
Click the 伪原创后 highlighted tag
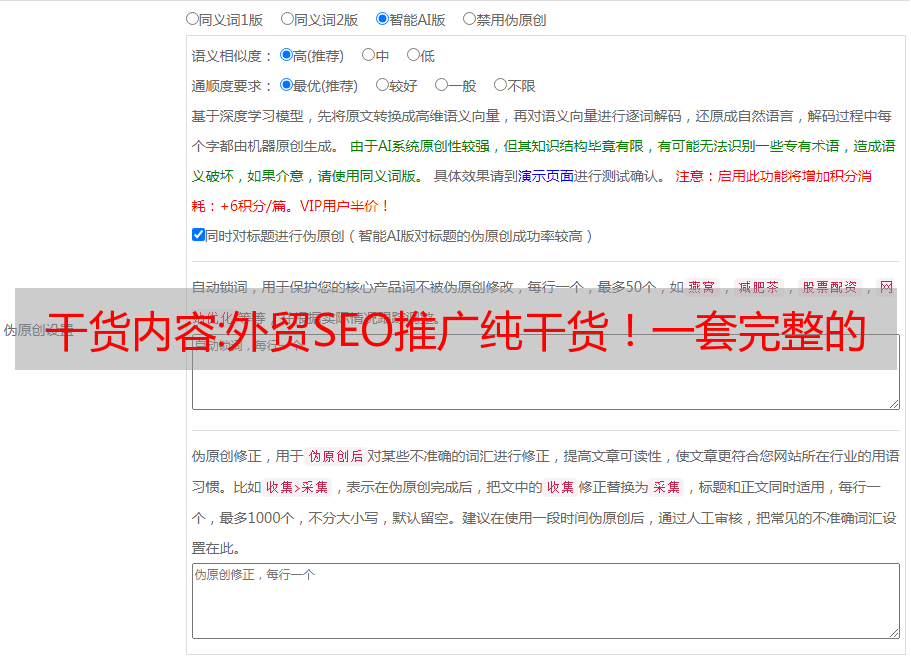point(336,456)
